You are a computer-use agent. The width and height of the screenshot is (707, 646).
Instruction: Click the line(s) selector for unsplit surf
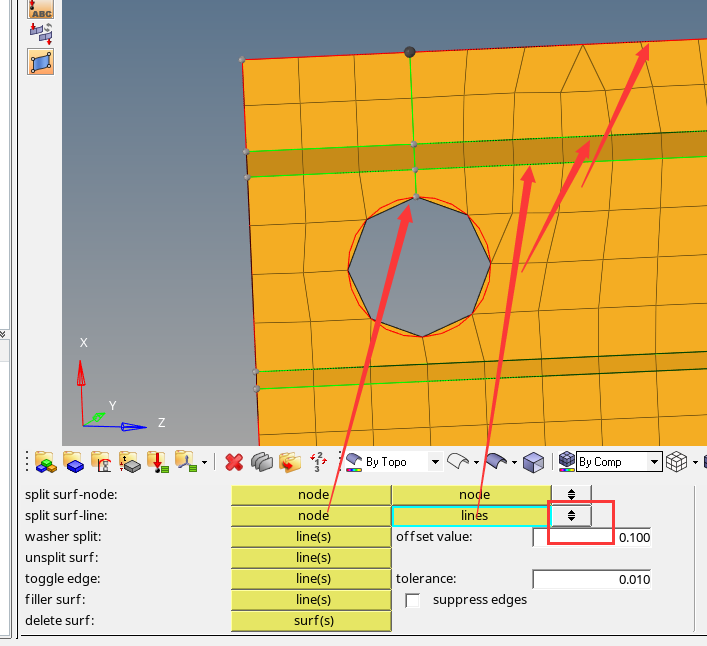pyautogui.click(x=311, y=558)
